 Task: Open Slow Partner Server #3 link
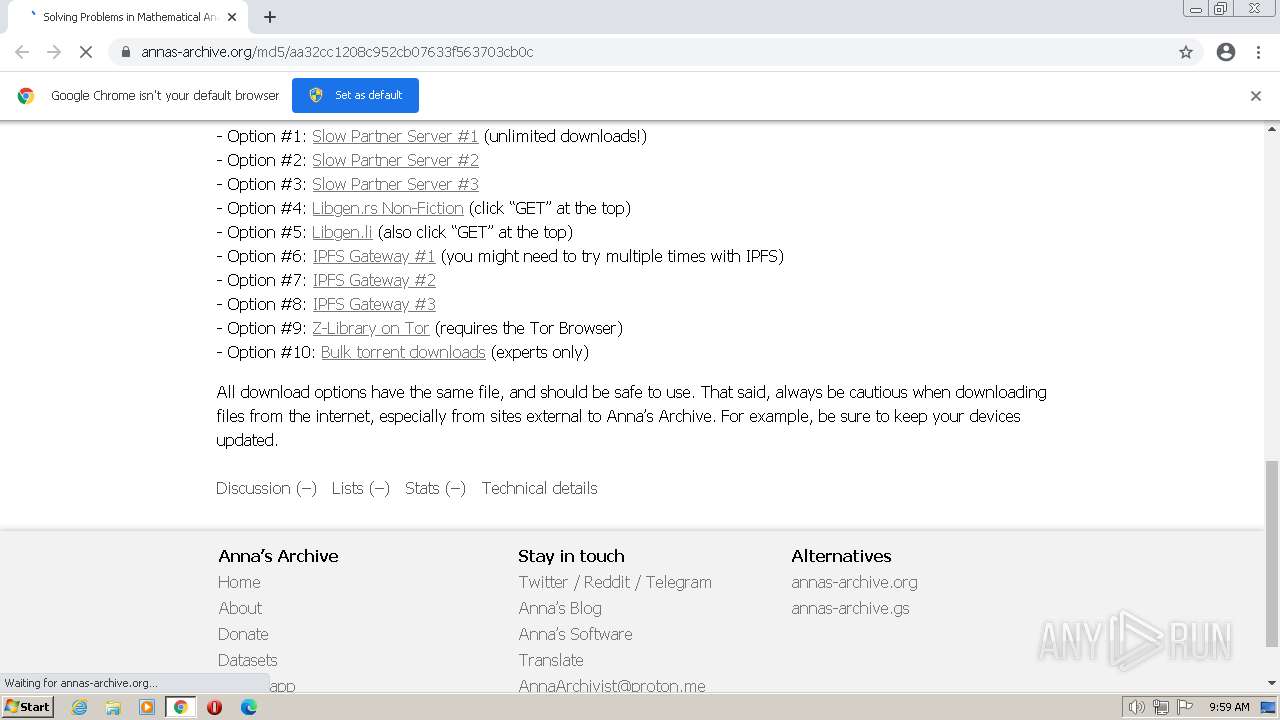395,184
